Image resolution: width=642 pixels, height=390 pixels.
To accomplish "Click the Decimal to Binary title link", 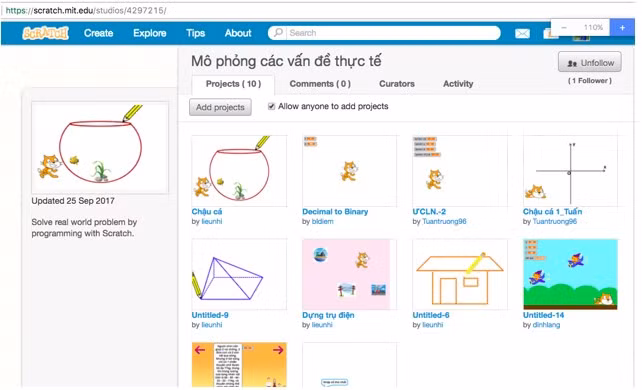I will point(335,212).
